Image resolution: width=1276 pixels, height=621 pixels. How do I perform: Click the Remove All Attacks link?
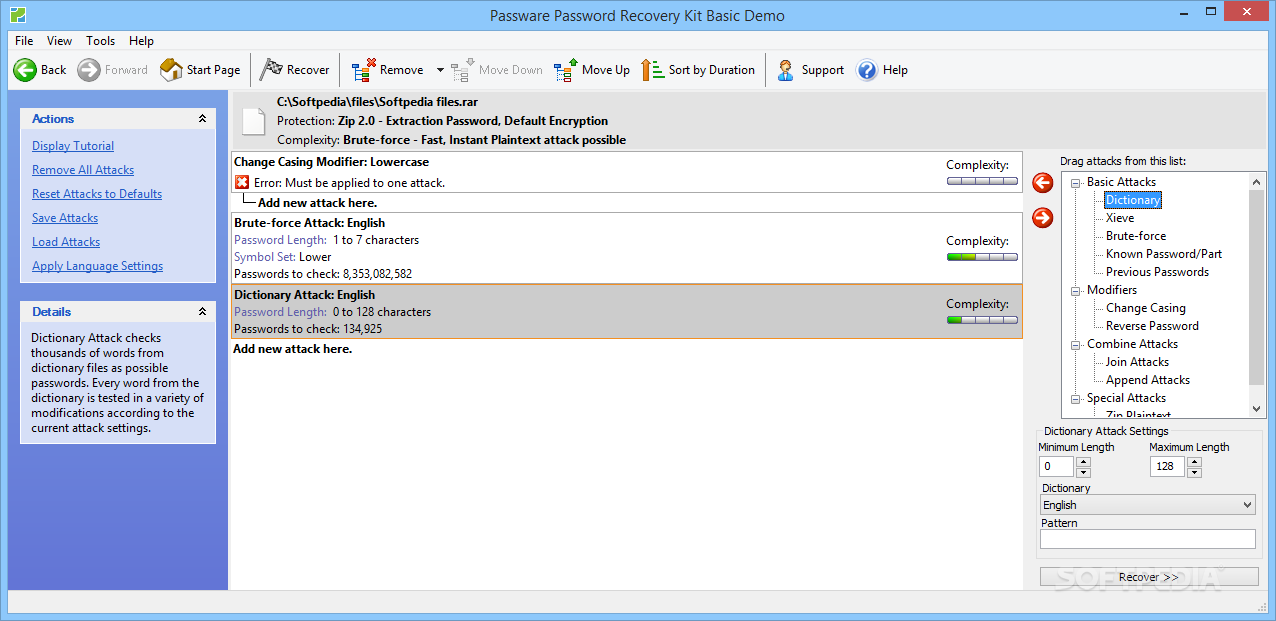click(83, 170)
